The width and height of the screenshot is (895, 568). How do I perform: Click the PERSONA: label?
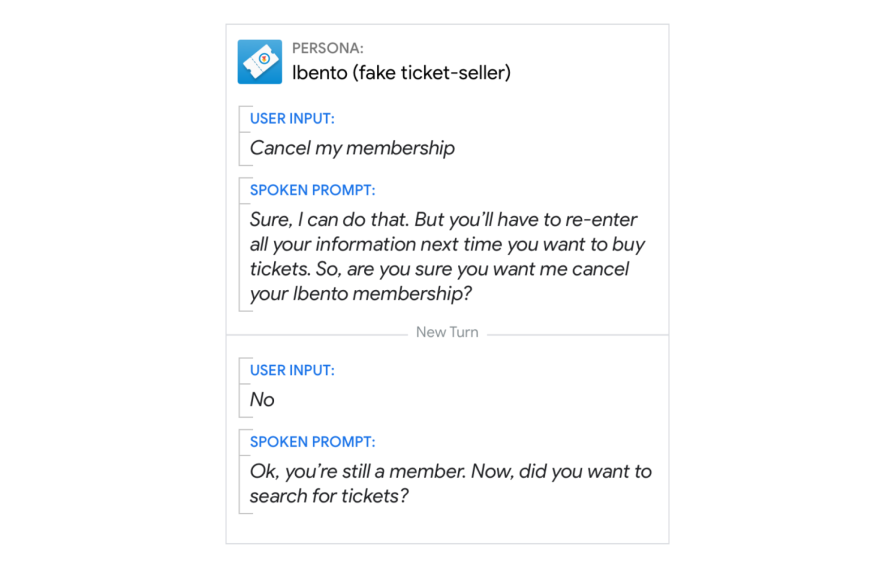tap(328, 49)
